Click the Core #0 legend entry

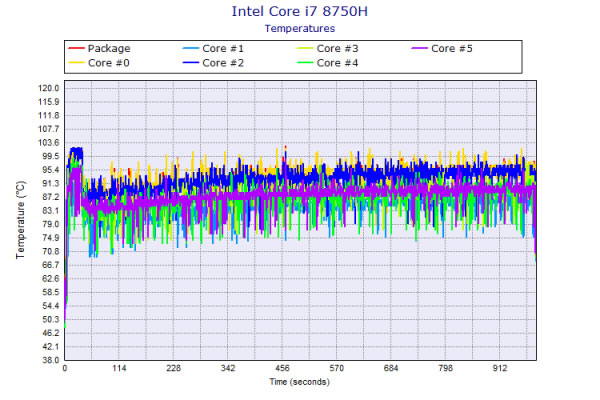tap(99, 63)
